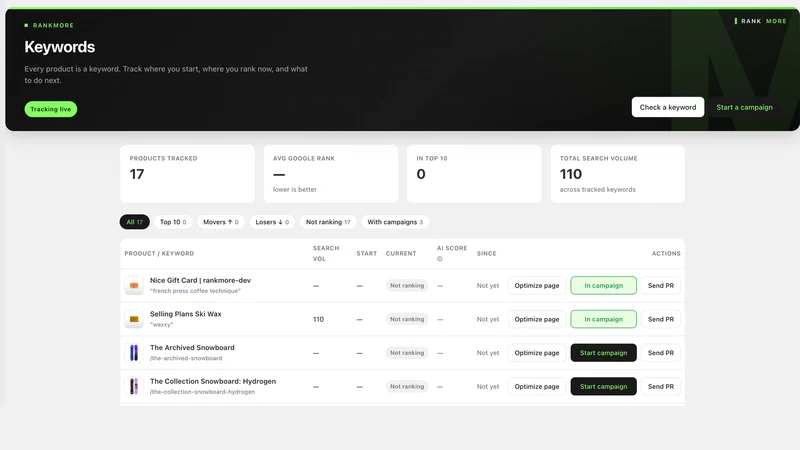The height and width of the screenshot is (450, 800).
Task: Filter by Not ranking 17
Action: (x=328, y=222)
